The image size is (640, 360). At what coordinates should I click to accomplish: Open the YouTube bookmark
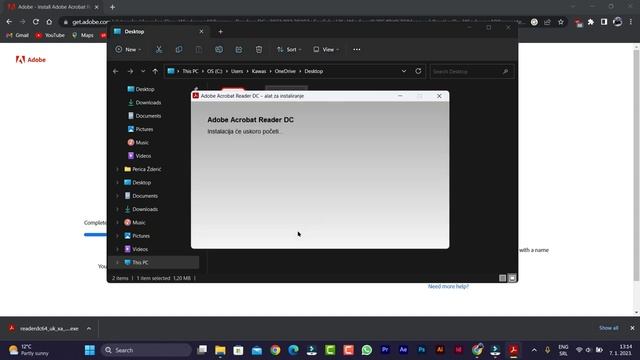[50, 35]
